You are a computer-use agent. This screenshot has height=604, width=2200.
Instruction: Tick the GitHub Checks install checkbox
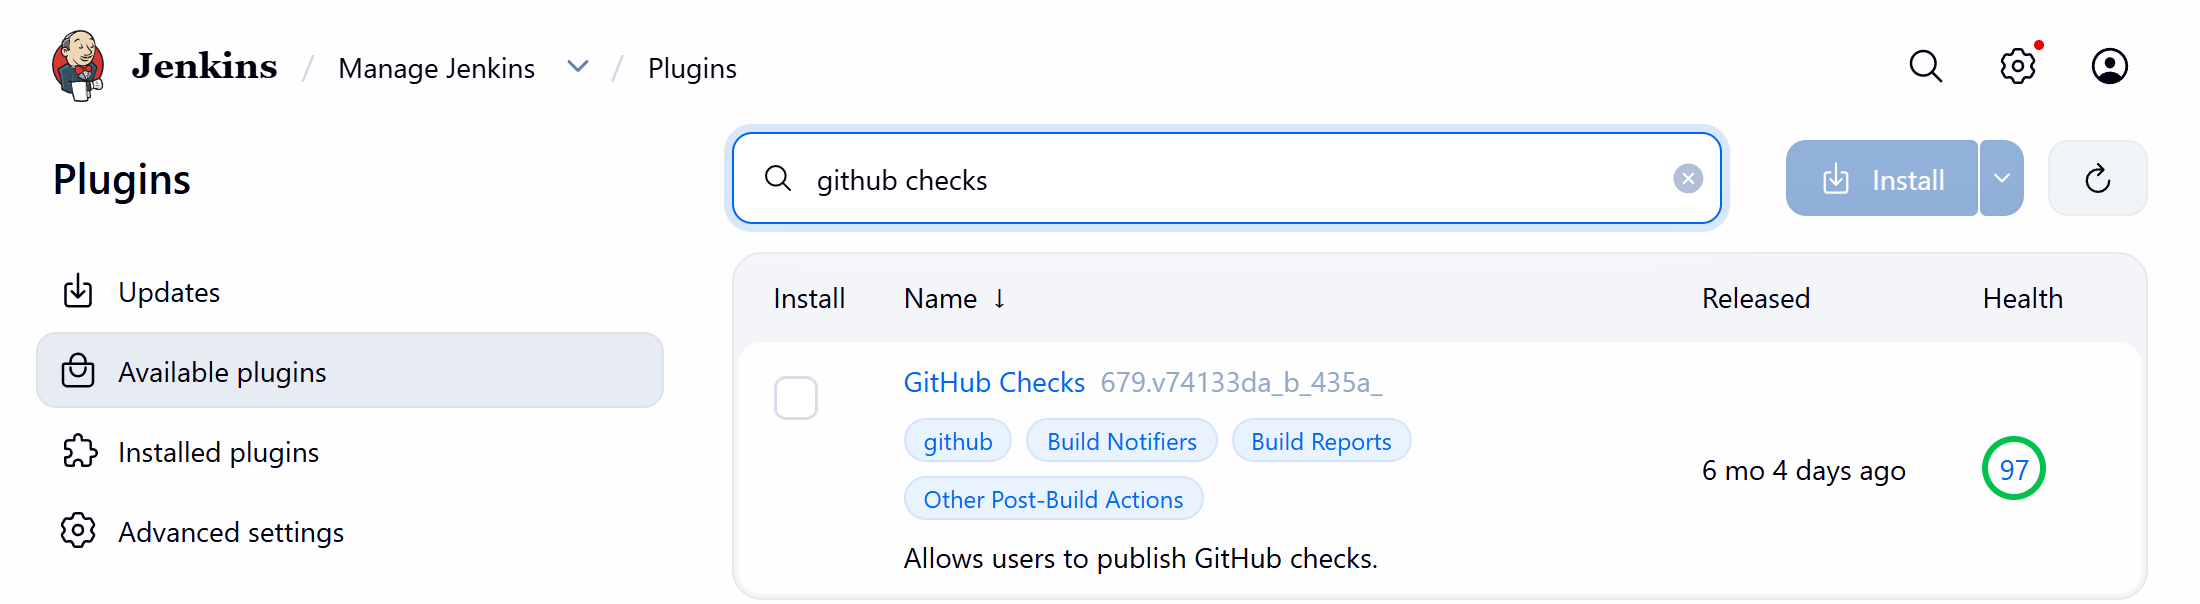[x=796, y=398]
